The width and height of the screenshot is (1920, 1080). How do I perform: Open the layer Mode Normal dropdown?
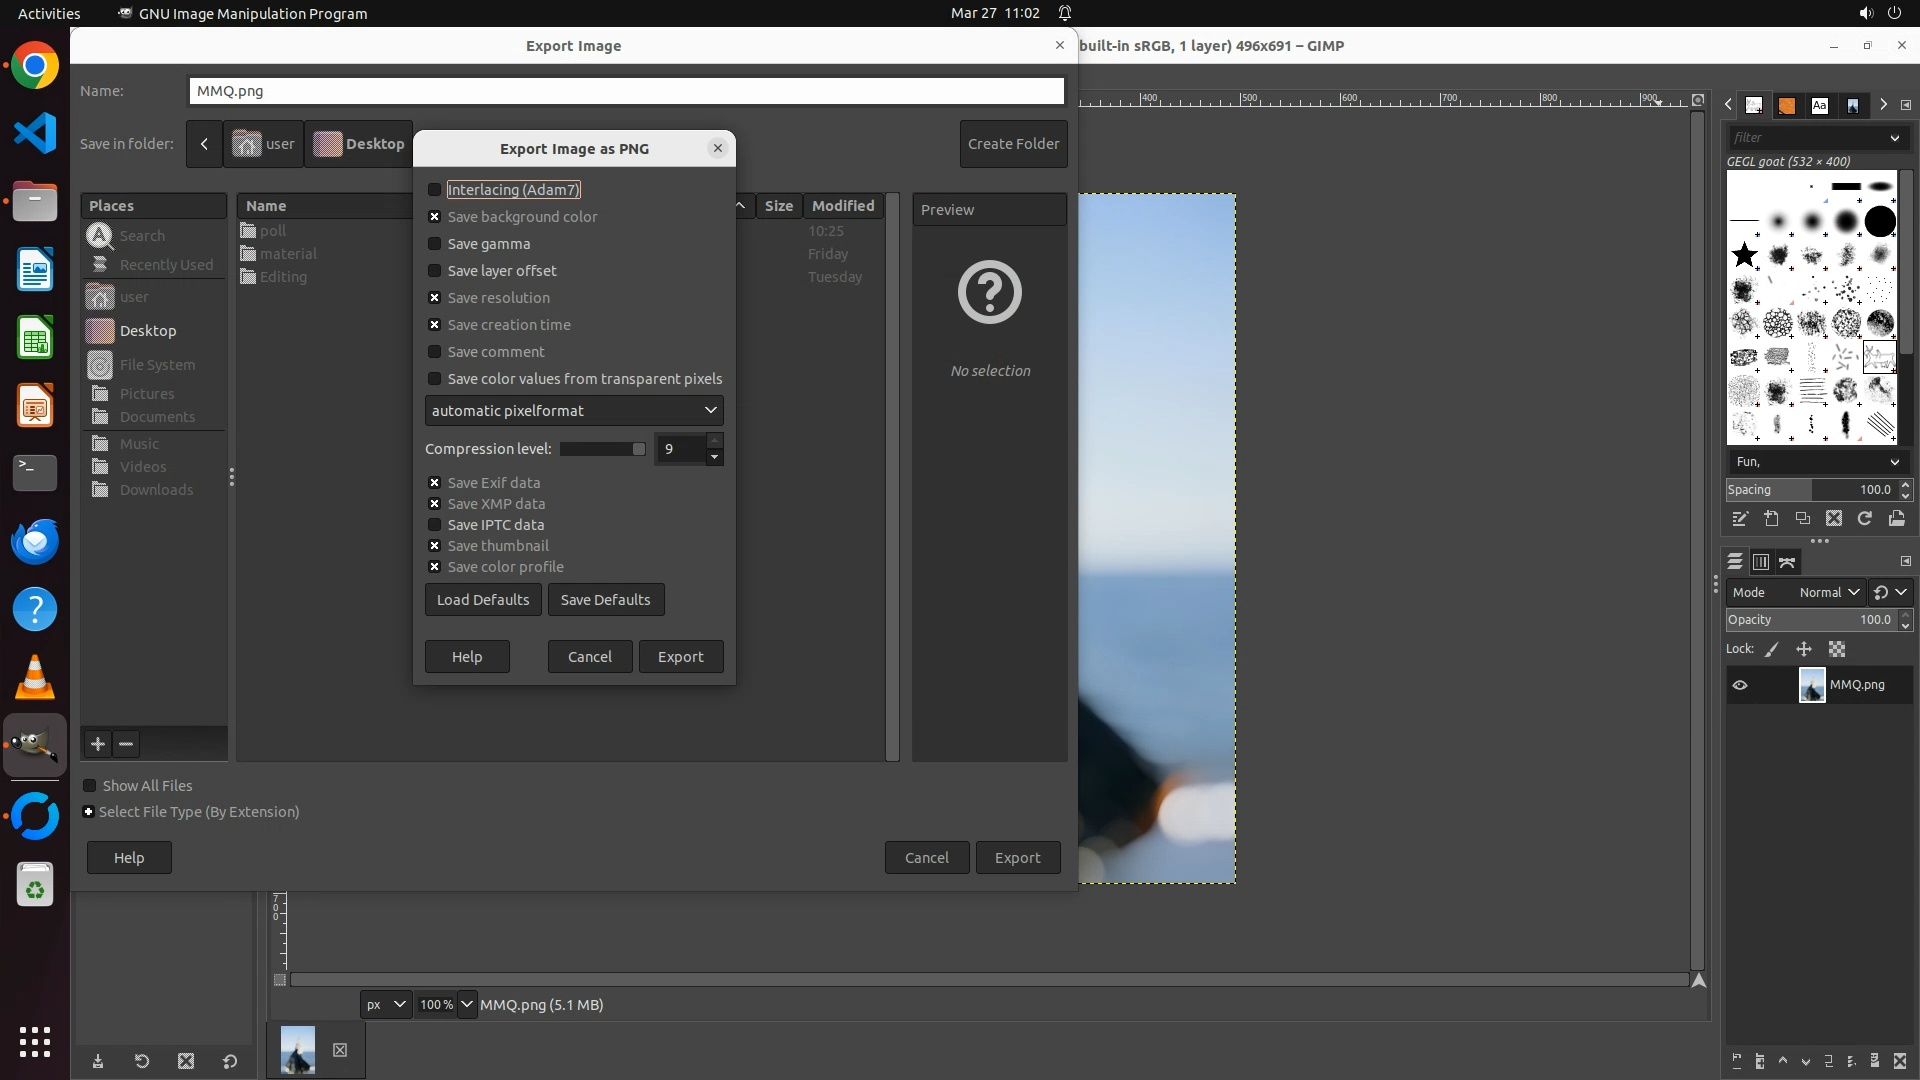1828,593
